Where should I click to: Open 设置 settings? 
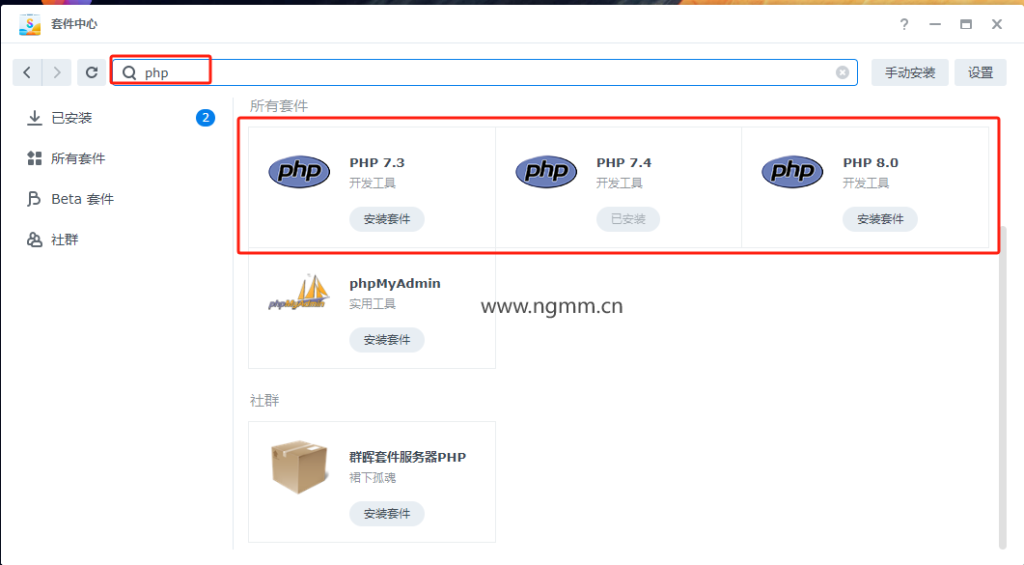[x=980, y=73]
